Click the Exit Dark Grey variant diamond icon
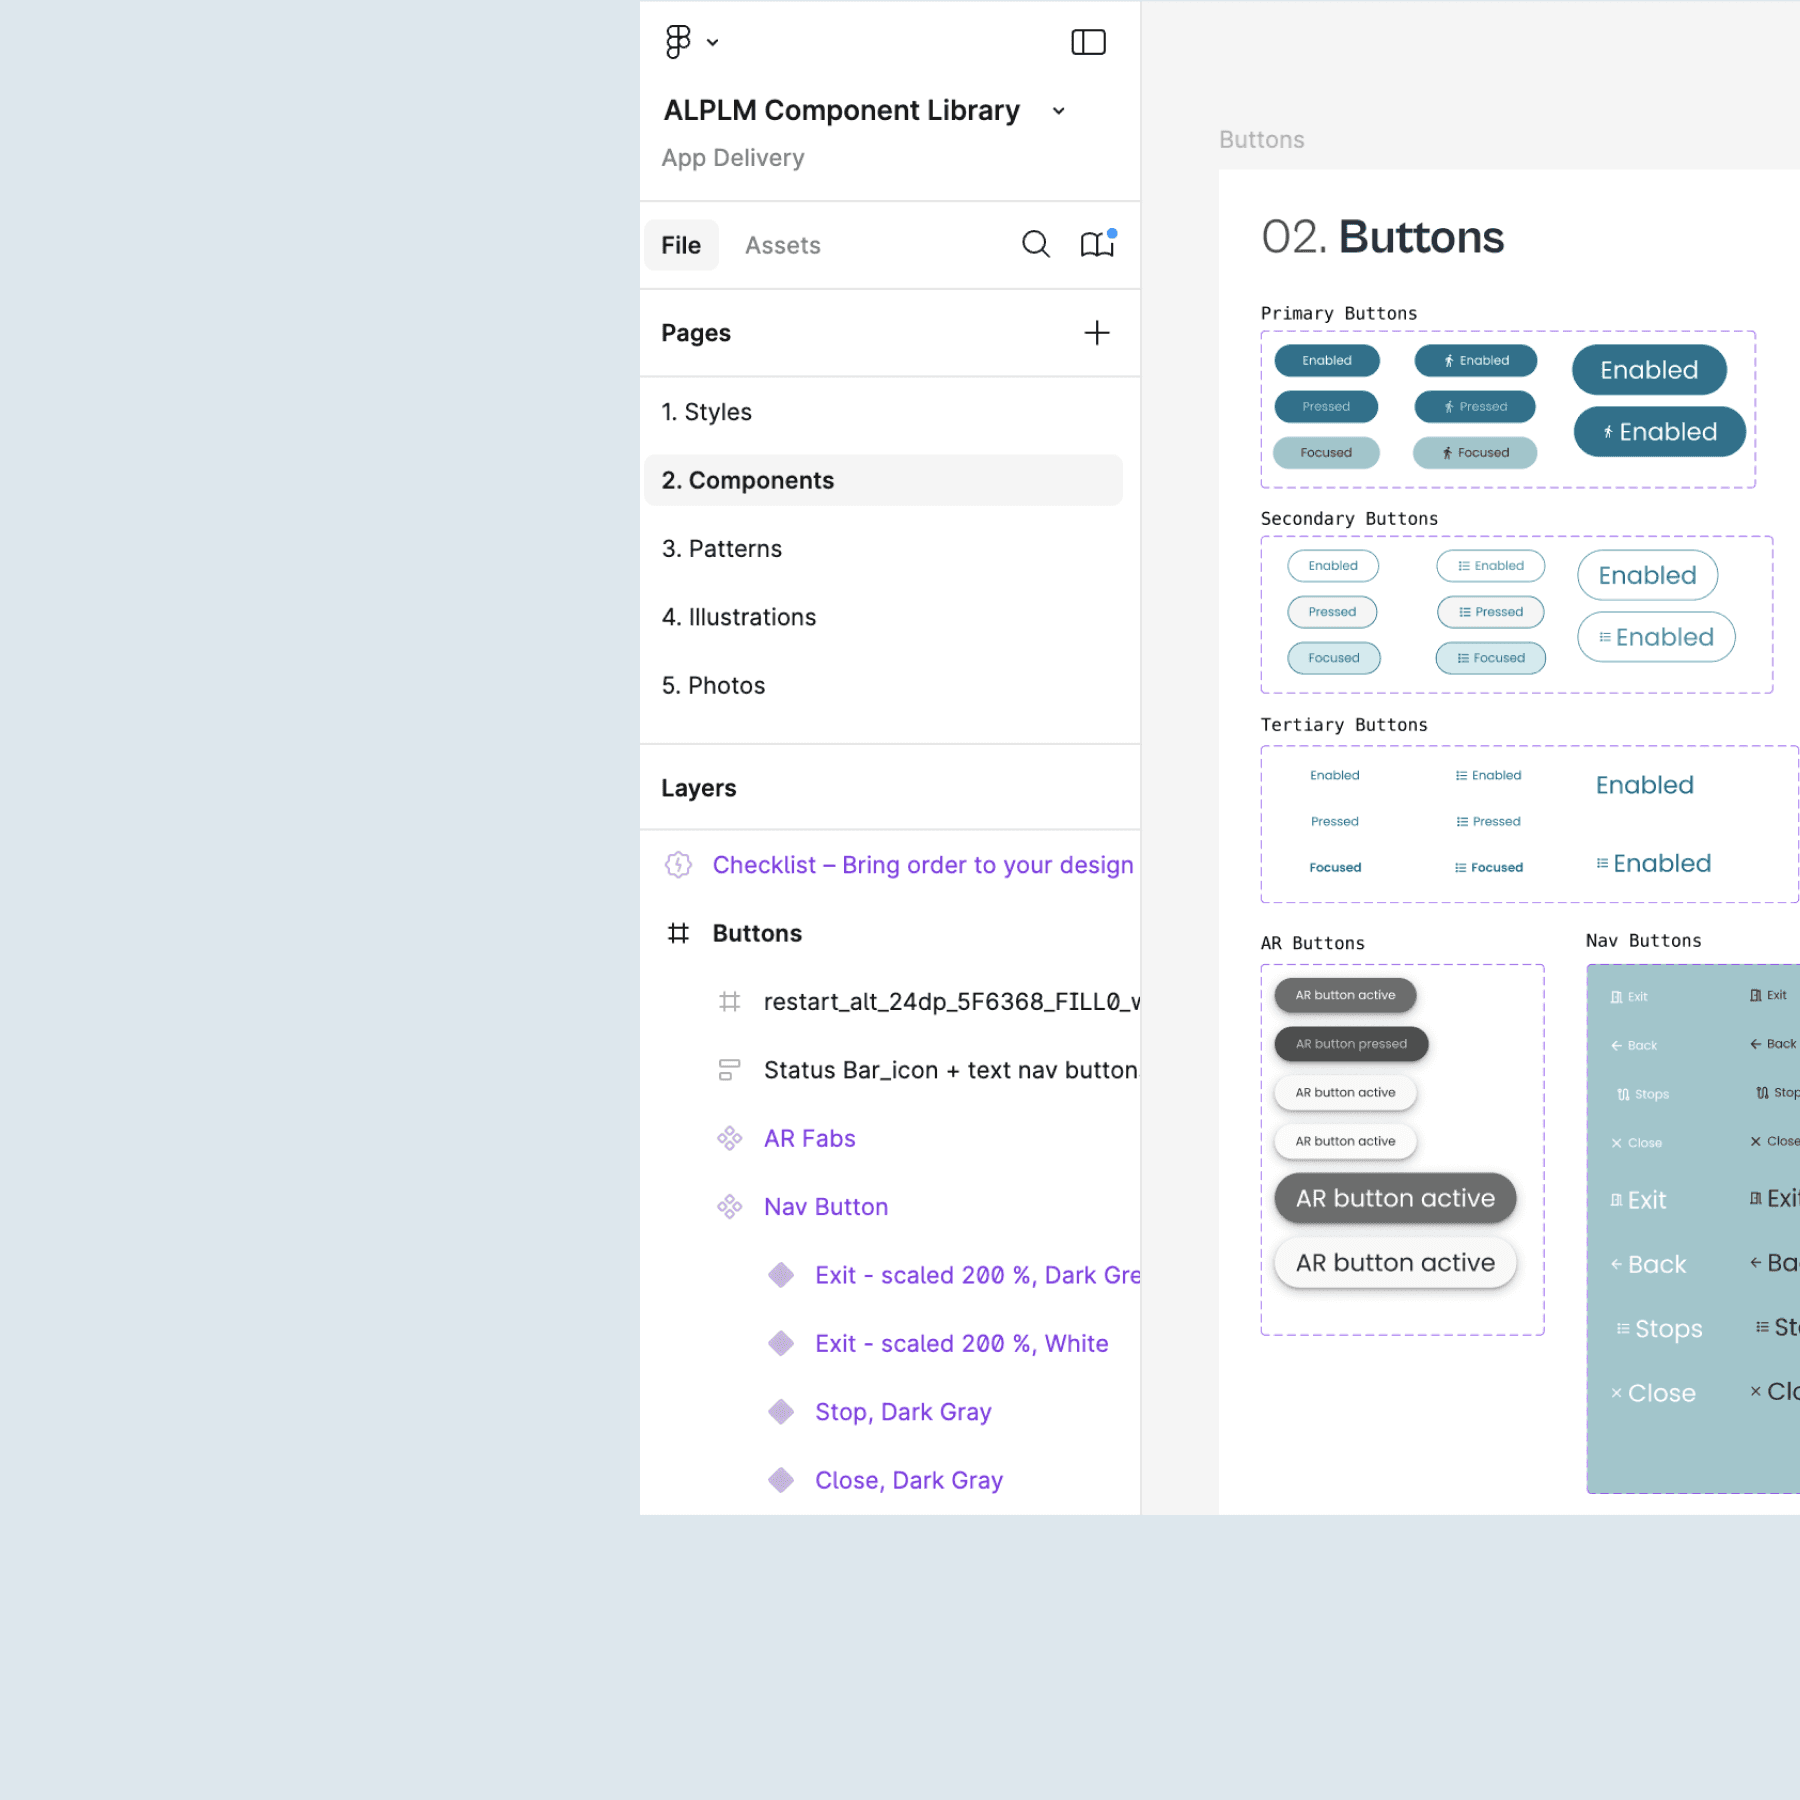1800x1800 pixels. click(x=781, y=1275)
